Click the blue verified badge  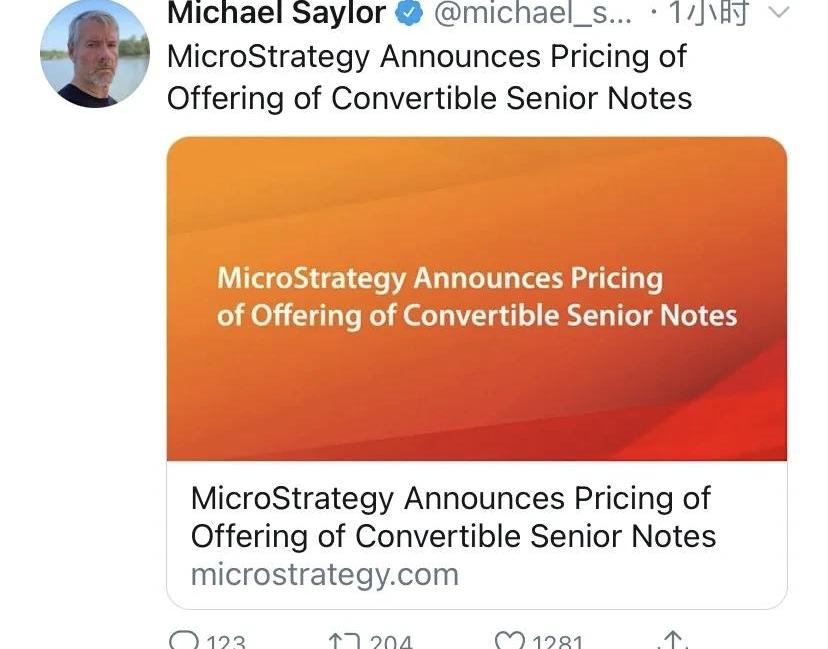click(x=410, y=14)
